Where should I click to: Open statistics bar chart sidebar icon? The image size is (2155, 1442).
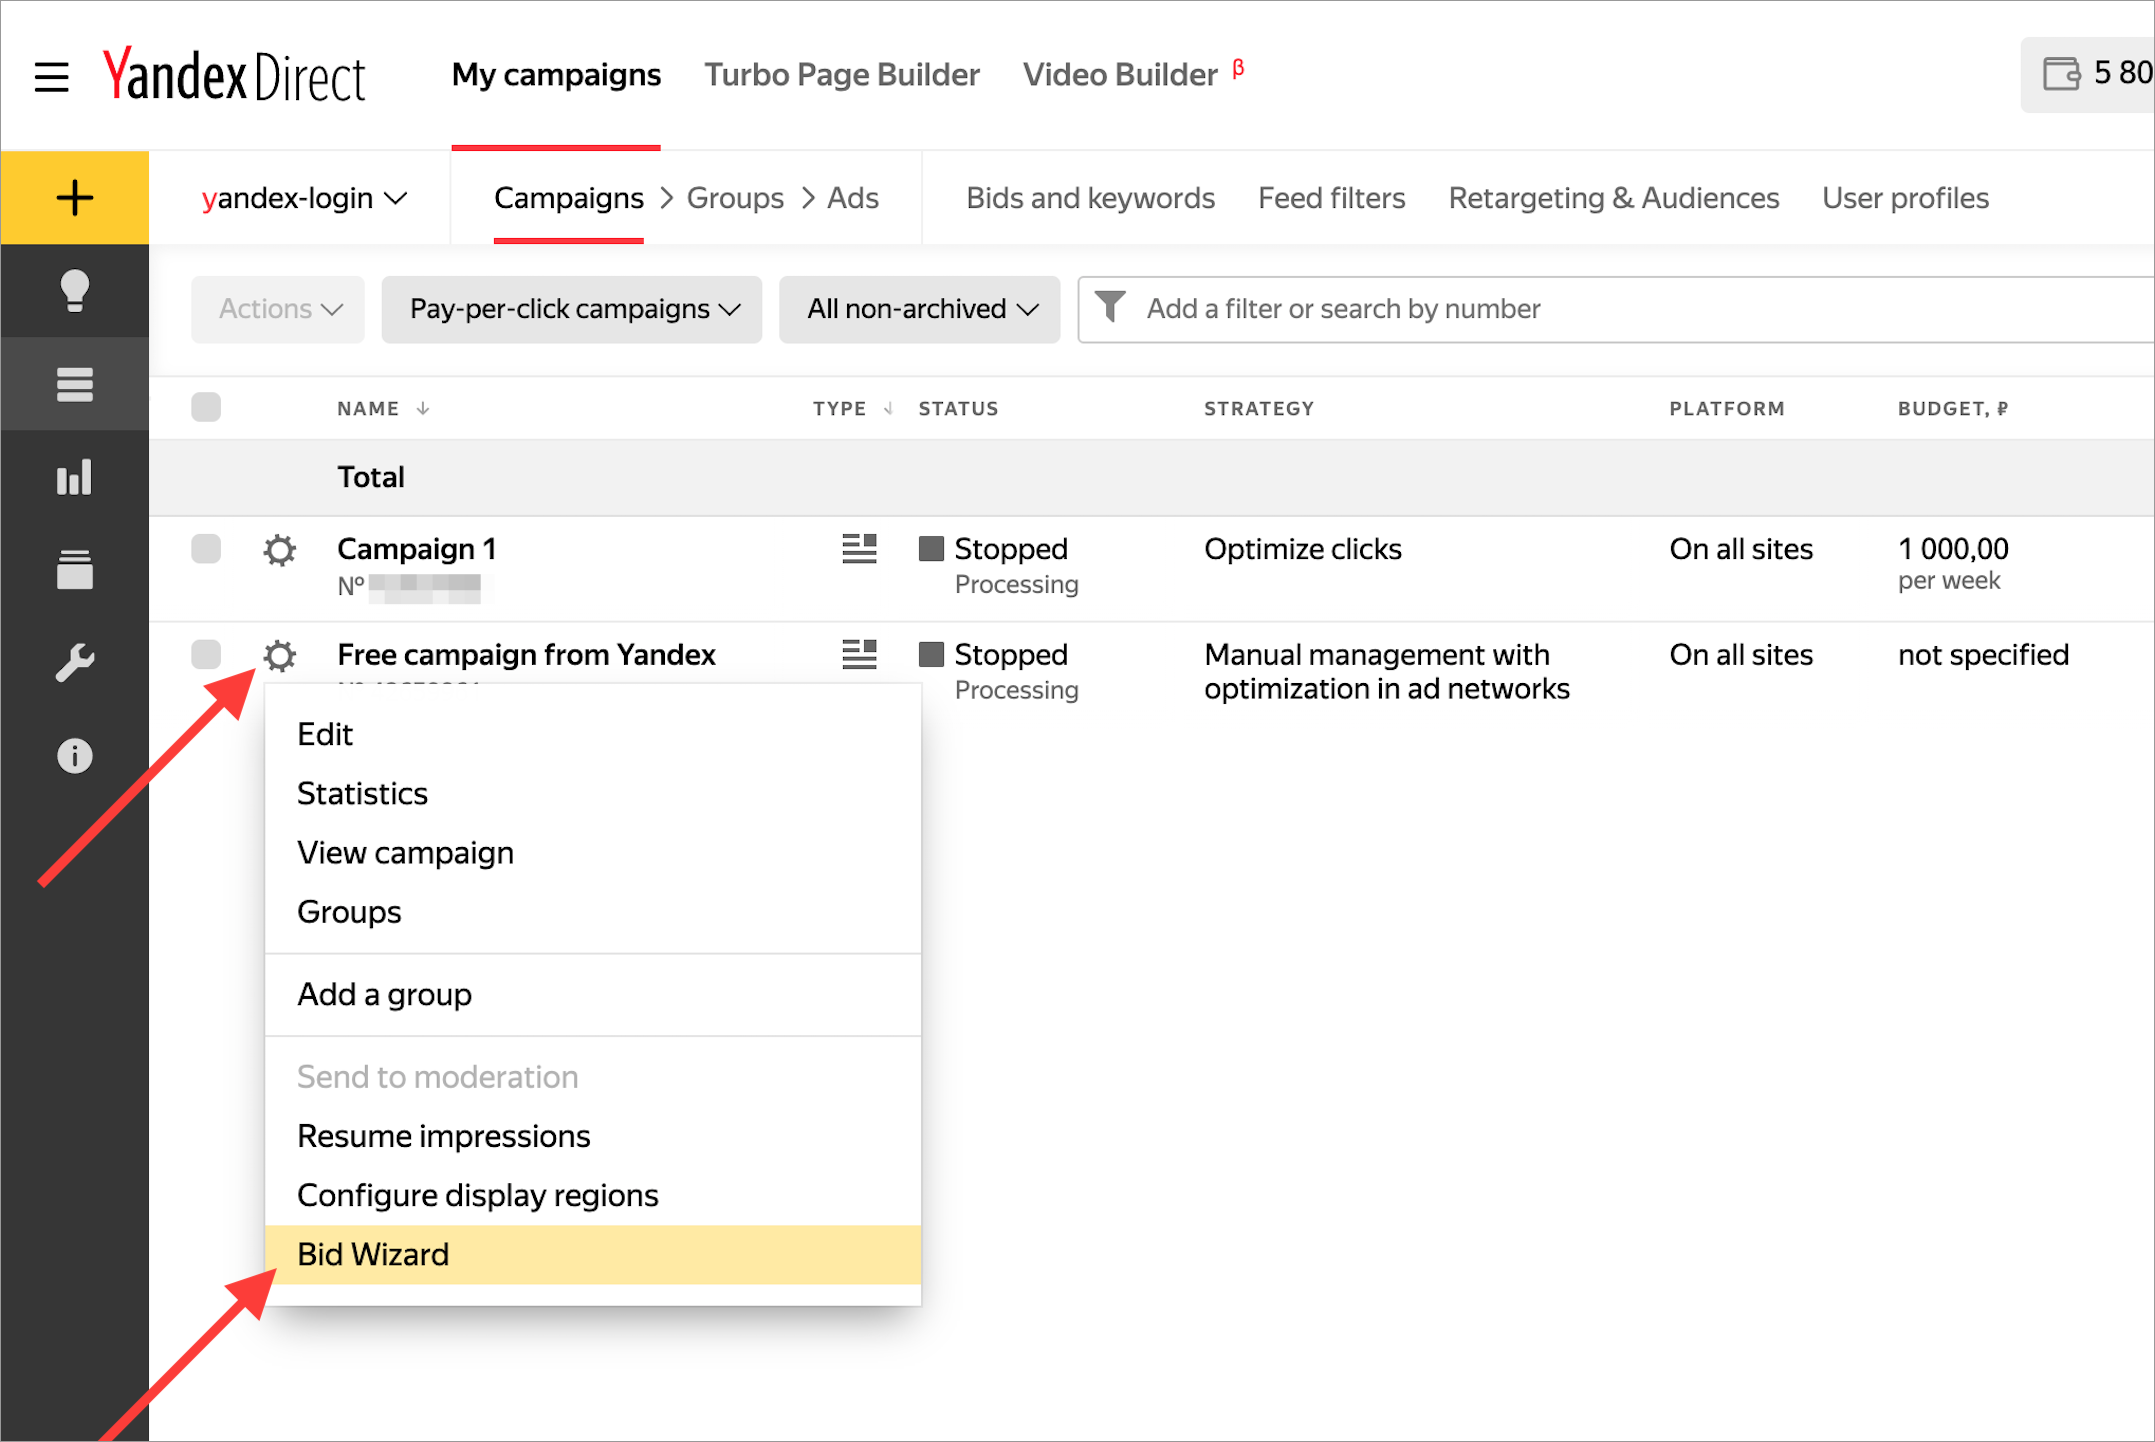tap(75, 477)
